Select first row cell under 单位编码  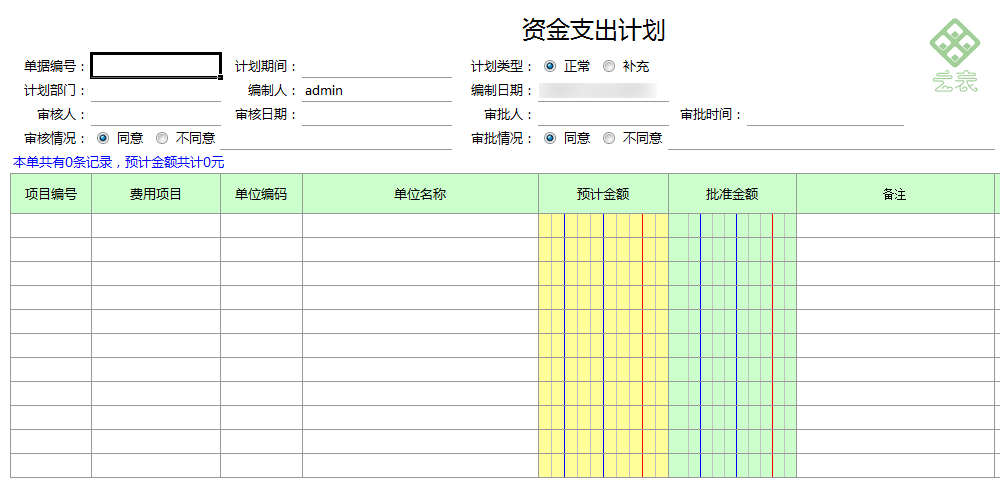coord(261,226)
